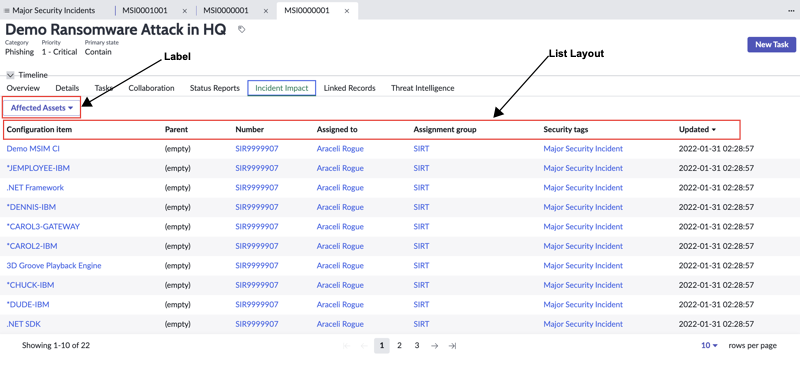The height and width of the screenshot is (388, 800).
Task: Open the hamburger menu for Major Security Incidents
Action: click(x=7, y=10)
